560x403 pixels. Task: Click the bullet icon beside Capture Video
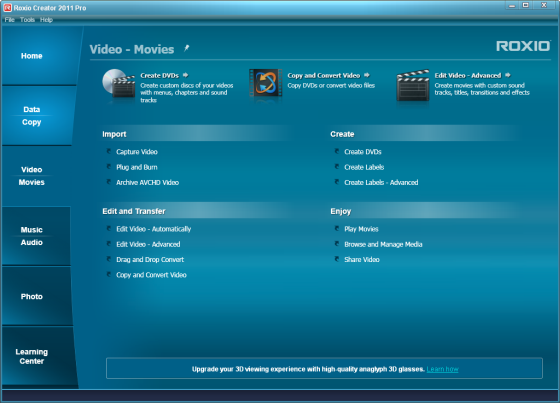pyautogui.click(x=109, y=151)
